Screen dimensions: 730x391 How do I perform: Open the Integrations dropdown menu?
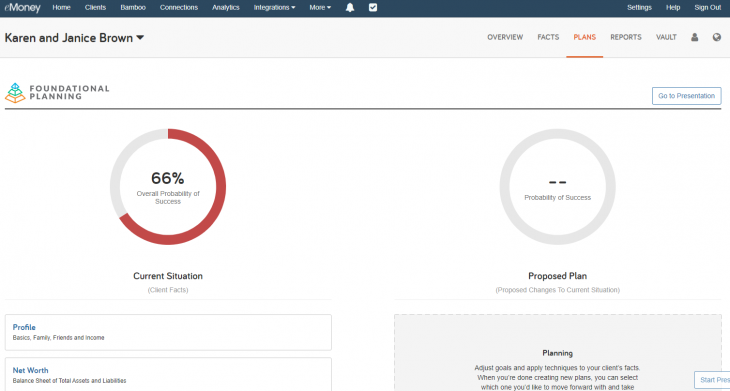(x=274, y=7)
